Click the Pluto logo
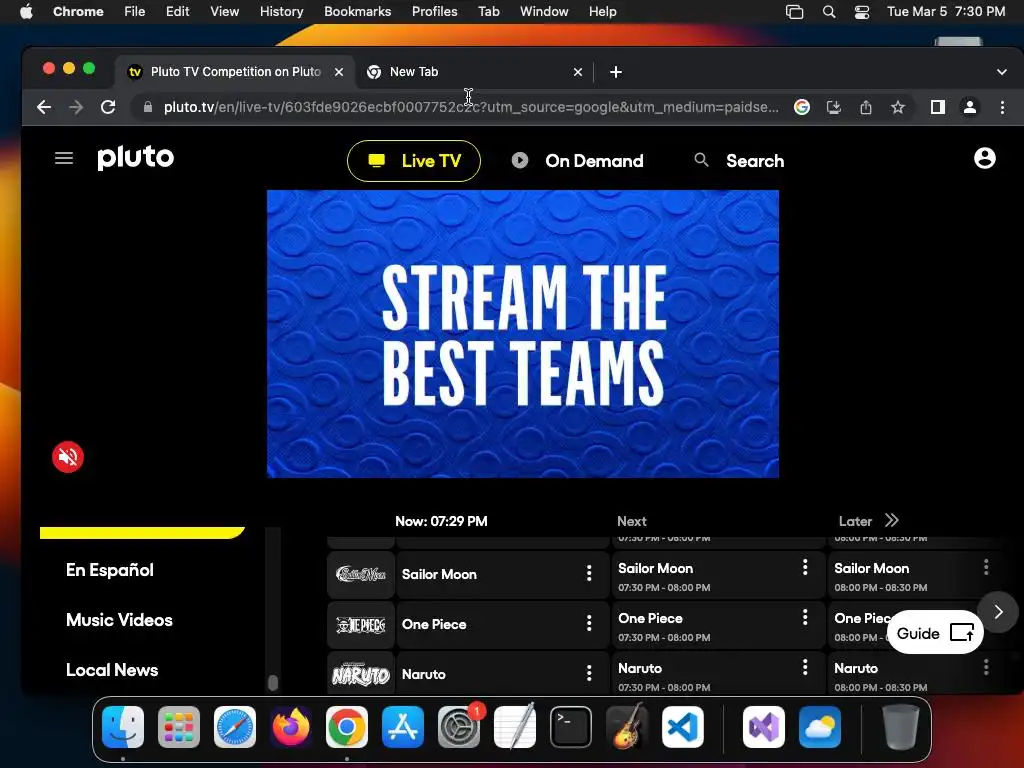Image resolution: width=1024 pixels, height=768 pixels. click(136, 158)
